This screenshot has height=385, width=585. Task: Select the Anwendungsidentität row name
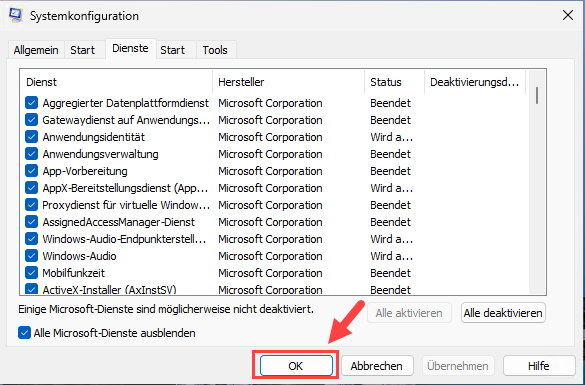93,137
